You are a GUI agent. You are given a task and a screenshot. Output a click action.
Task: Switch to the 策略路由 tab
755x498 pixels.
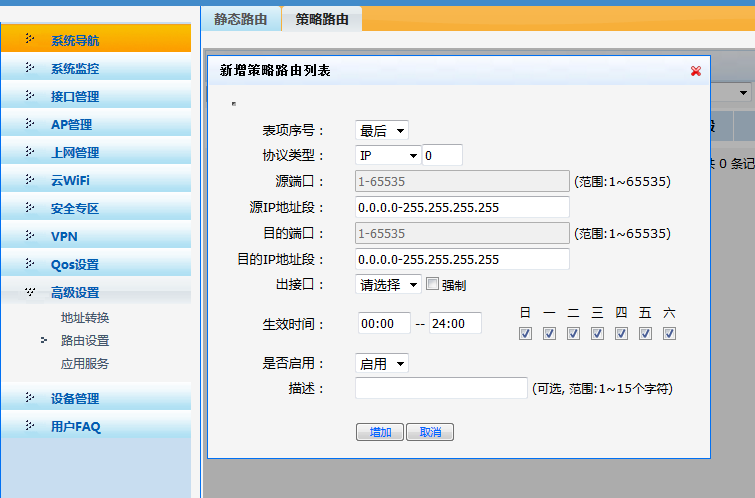click(x=322, y=19)
